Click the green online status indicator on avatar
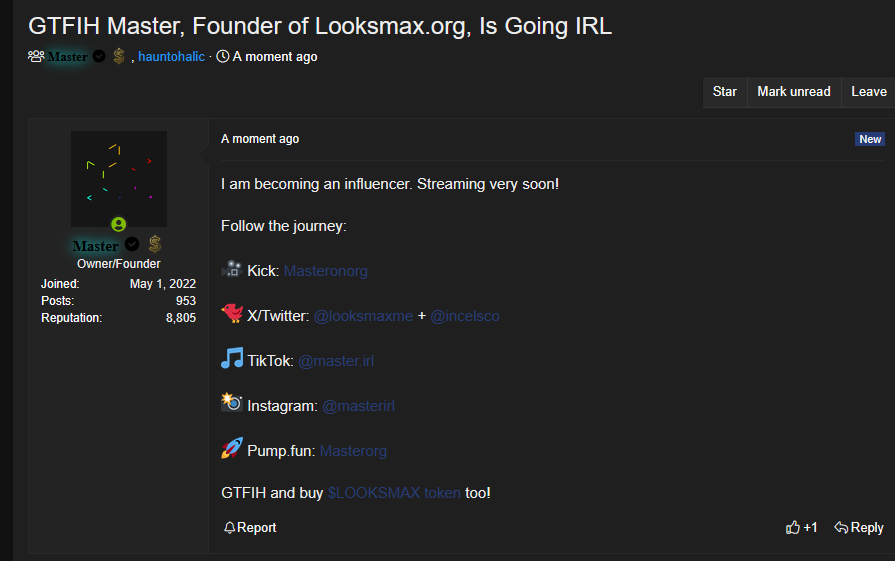Screen dimensions: 895x561 click(x=119, y=224)
